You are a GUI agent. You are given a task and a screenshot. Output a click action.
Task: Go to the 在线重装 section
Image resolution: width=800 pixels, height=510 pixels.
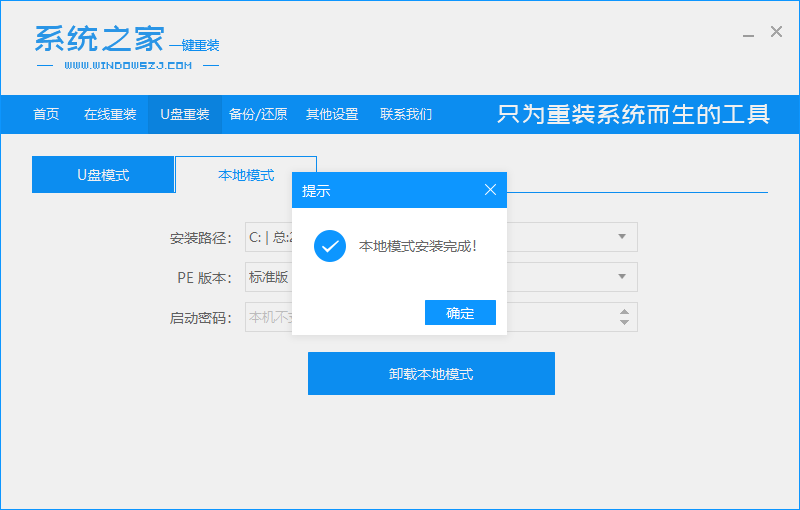point(110,114)
